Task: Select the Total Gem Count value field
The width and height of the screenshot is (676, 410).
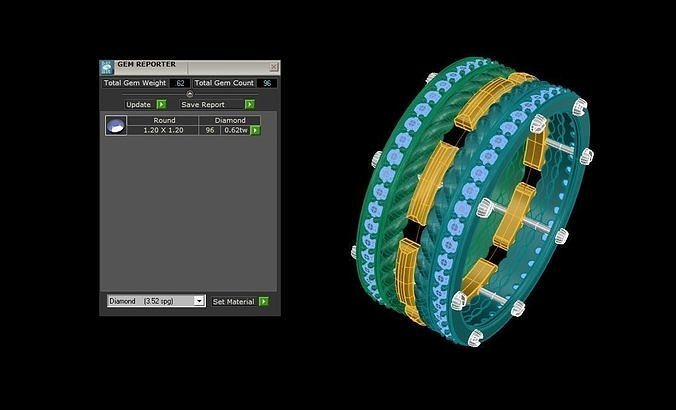Action: coord(267,83)
